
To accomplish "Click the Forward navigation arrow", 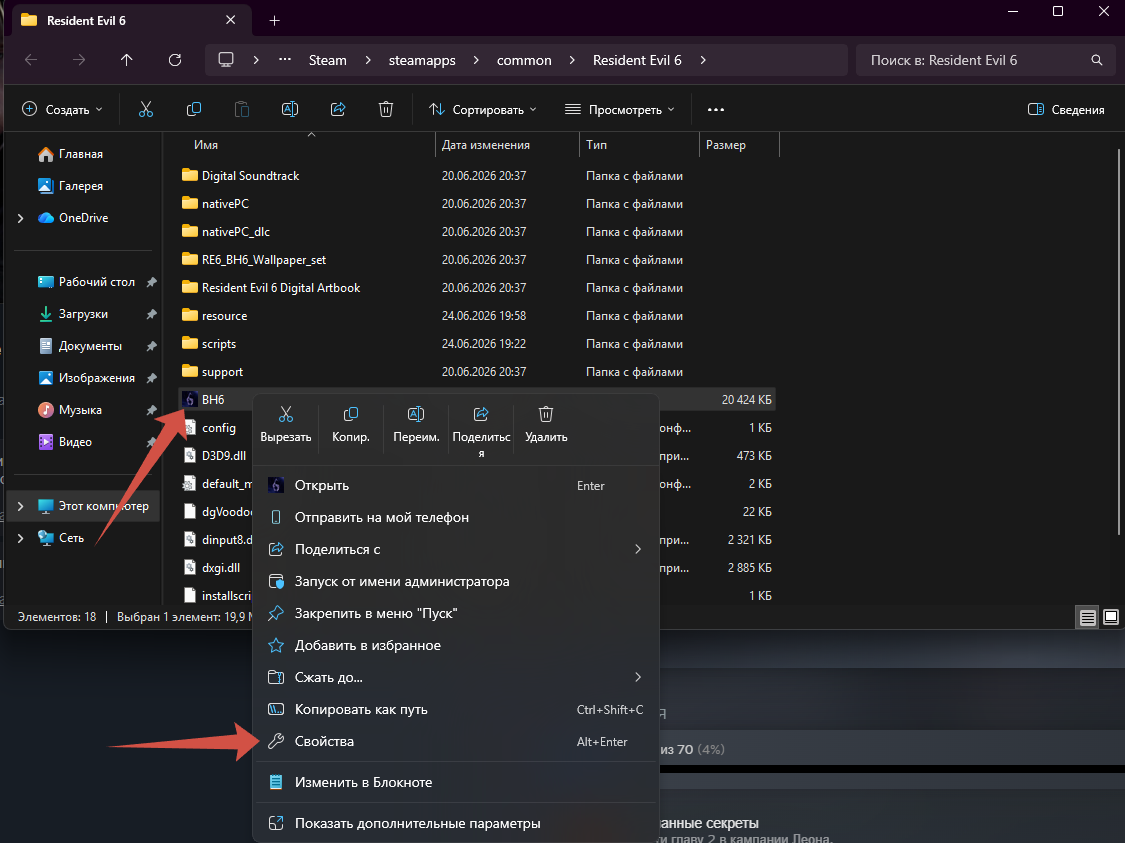I will 79,60.
